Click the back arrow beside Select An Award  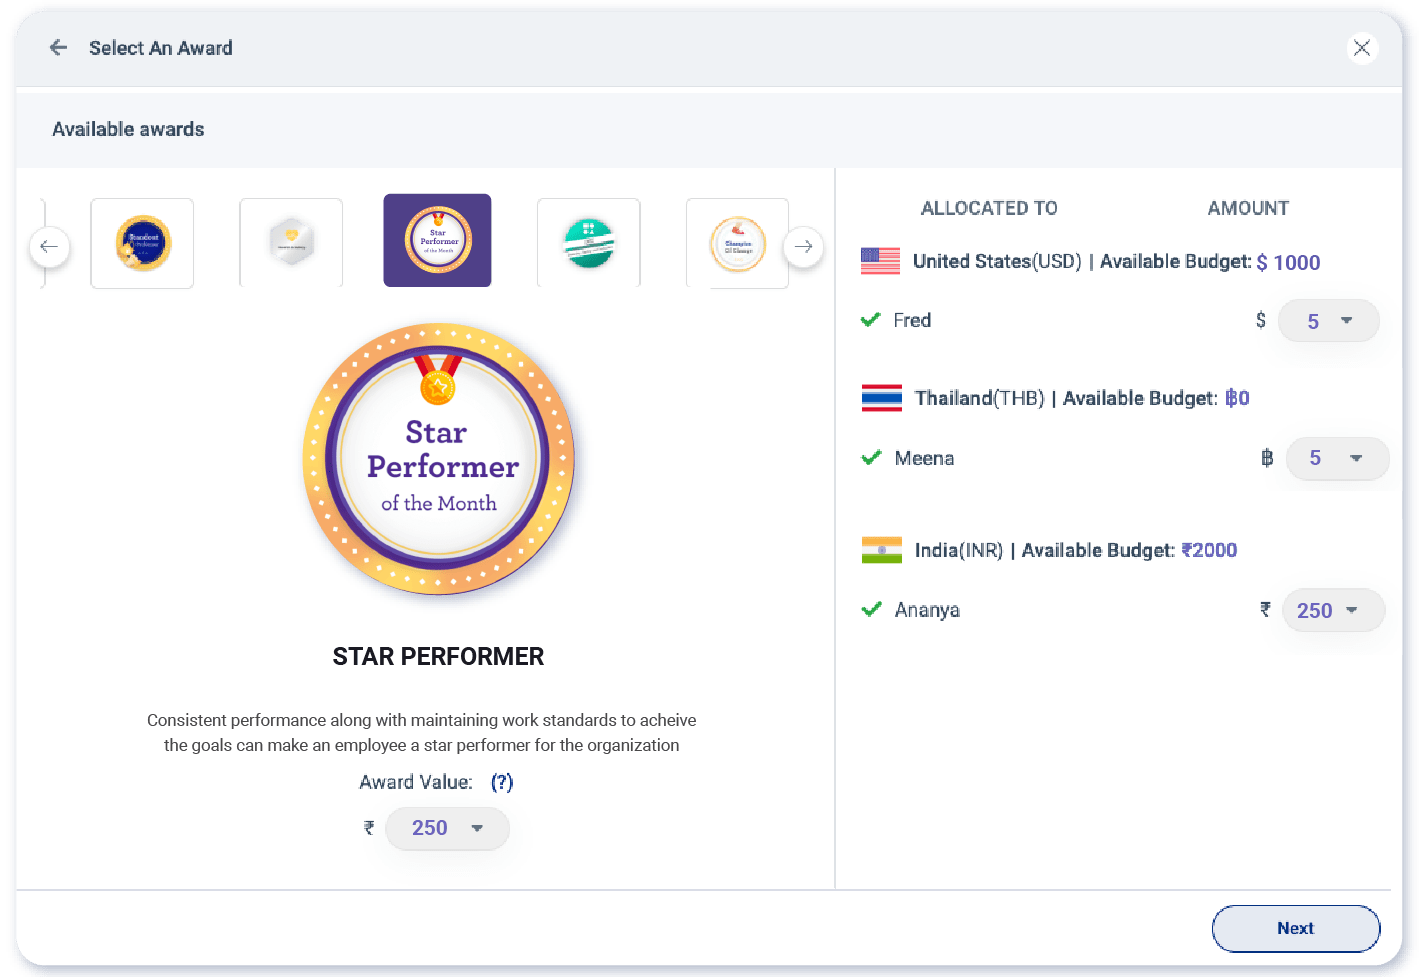[x=58, y=47]
